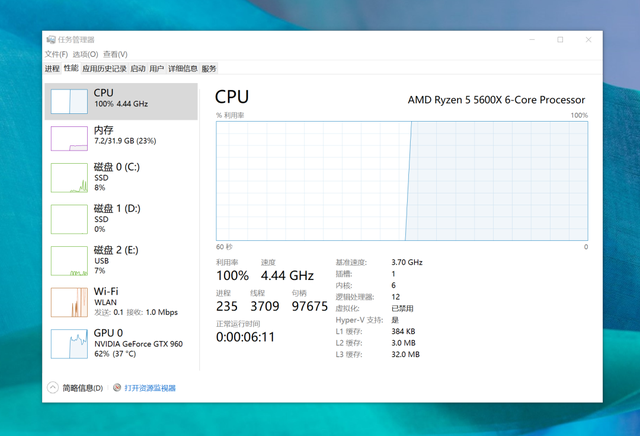Click the 3.70 GHz base speed value

[x=407, y=262]
